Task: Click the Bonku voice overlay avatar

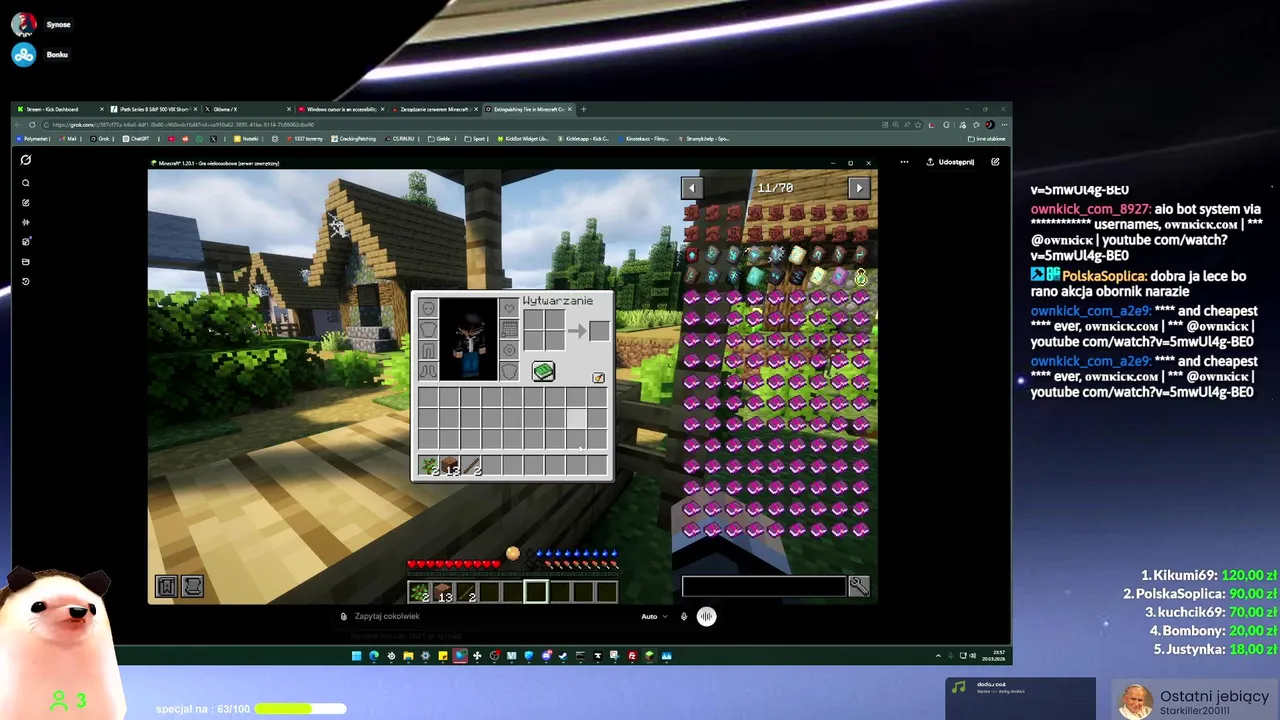Action: [x=23, y=54]
